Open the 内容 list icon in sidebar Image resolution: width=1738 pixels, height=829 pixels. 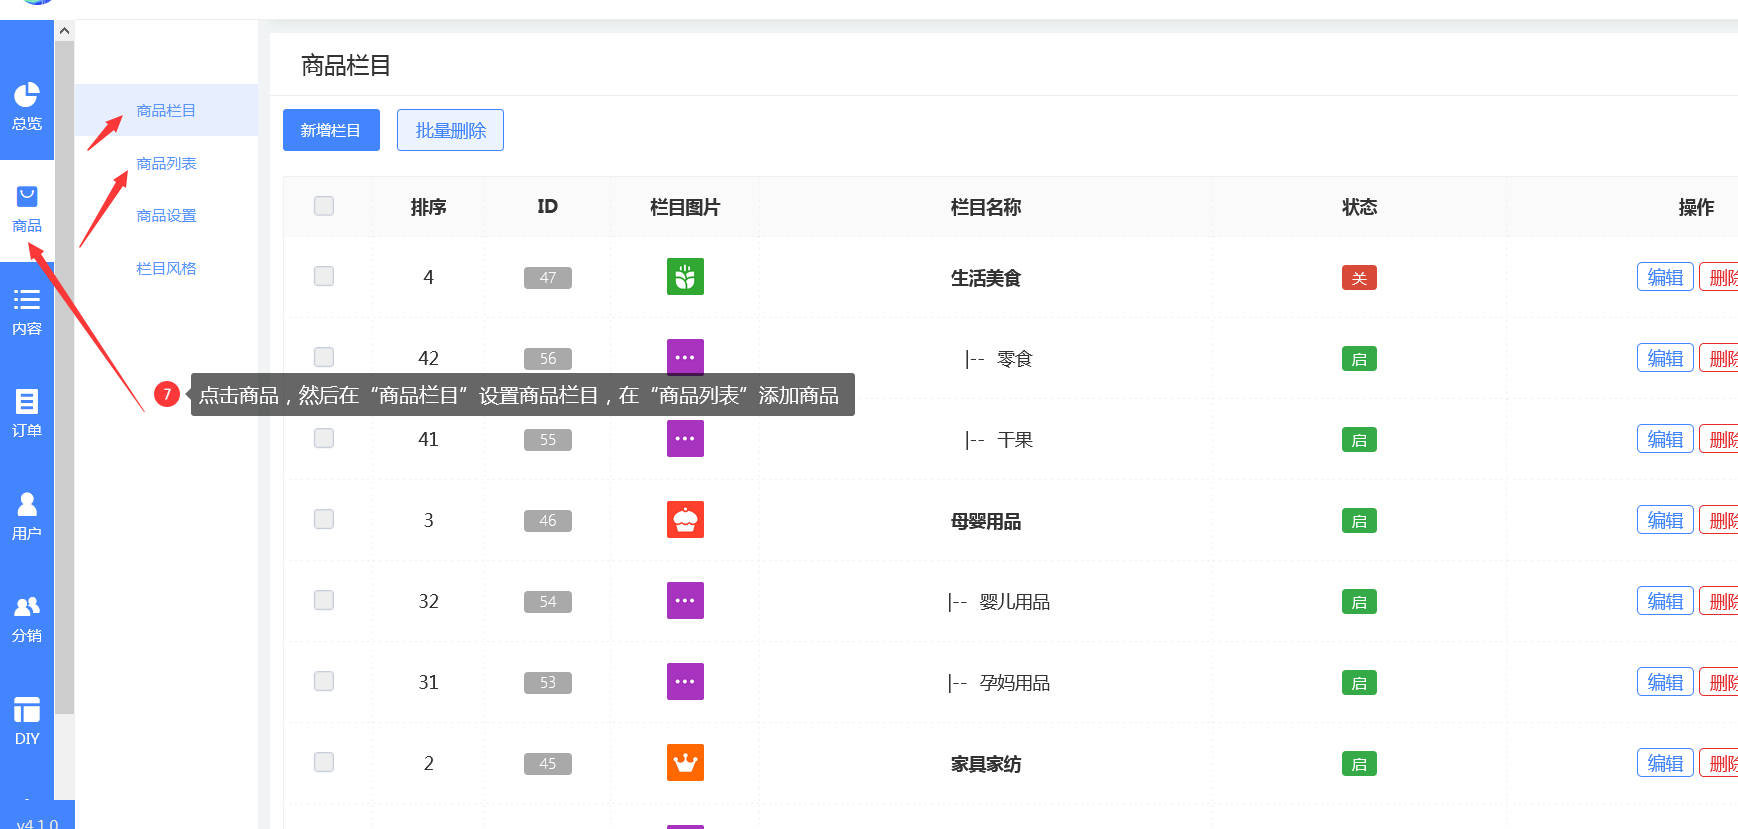[x=26, y=300]
